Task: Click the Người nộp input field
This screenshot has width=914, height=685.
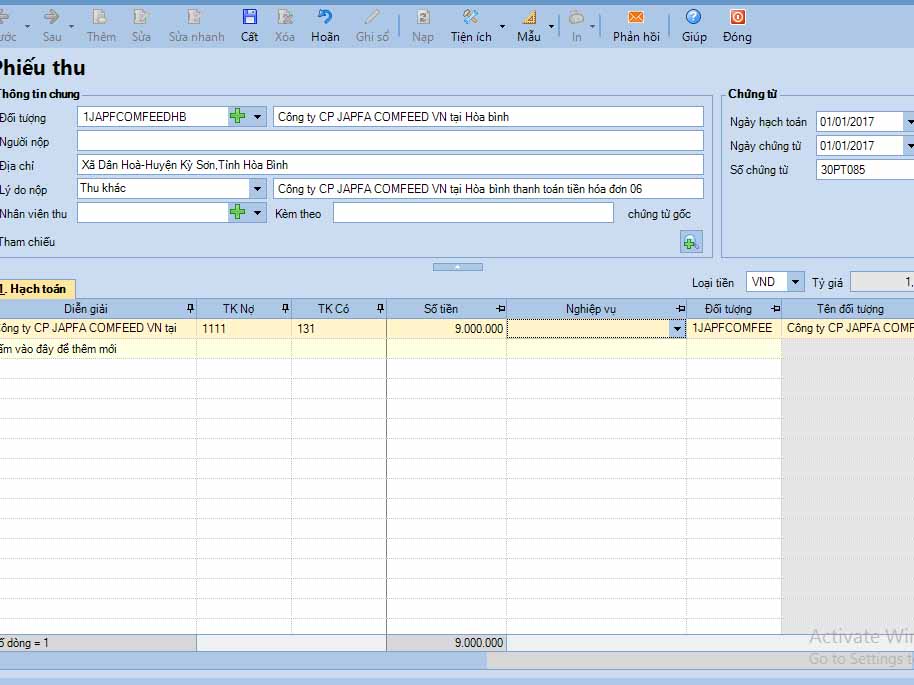Action: coord(390,141)
